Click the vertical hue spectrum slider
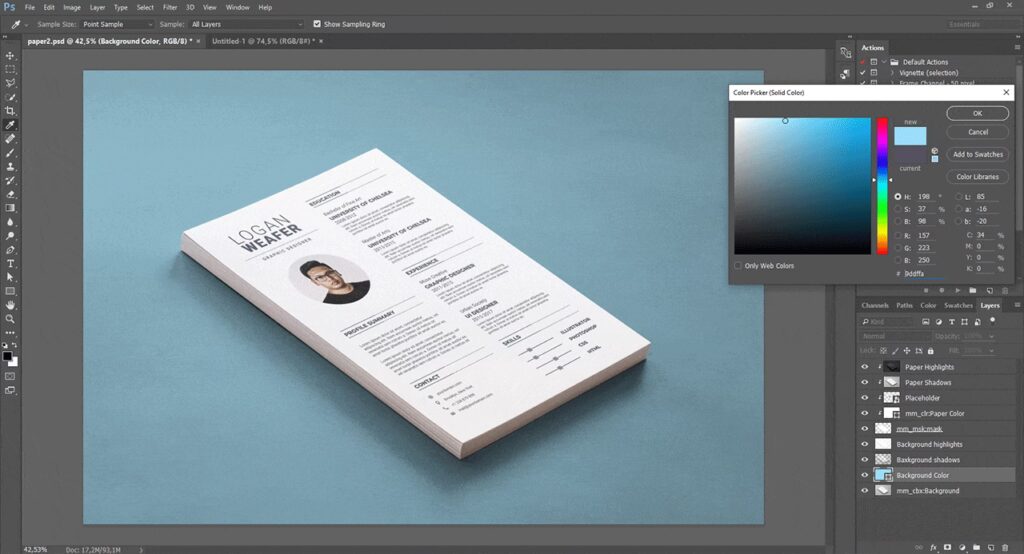The image size is (1024, 554). point(882,185)
